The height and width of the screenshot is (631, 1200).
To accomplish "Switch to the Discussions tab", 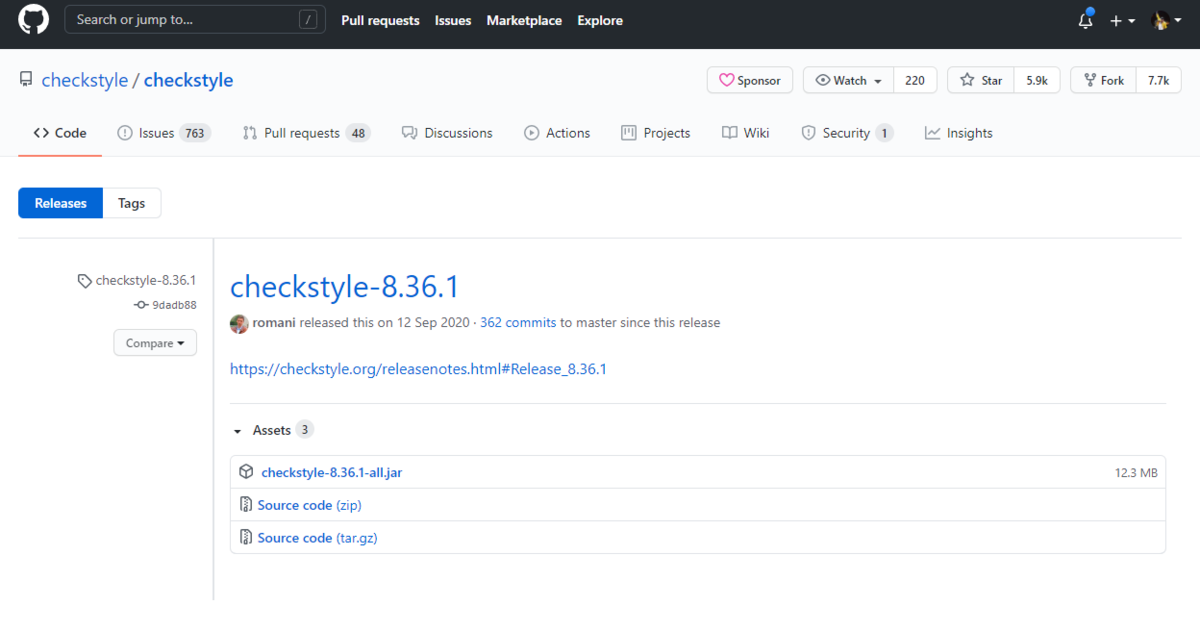I will [447, 132].
